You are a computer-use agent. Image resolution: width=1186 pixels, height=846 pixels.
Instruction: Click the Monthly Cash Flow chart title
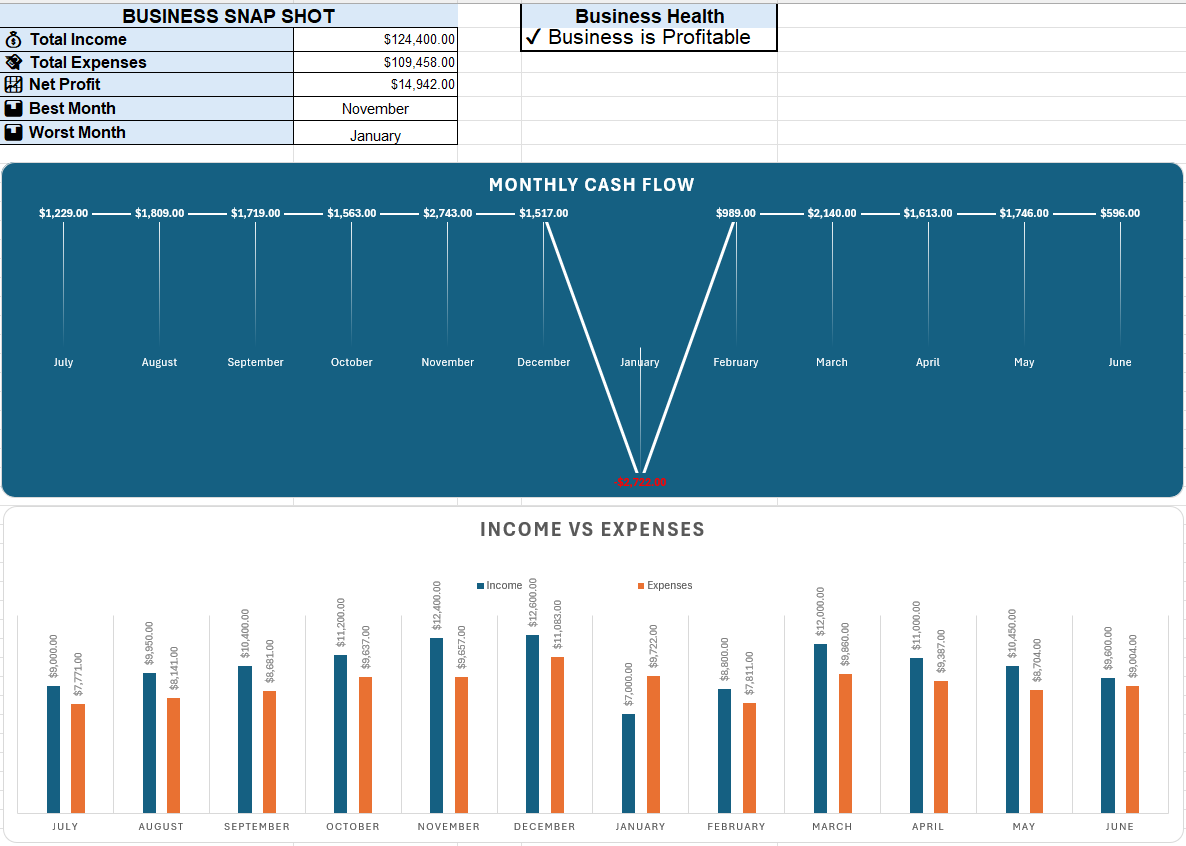[591, 185]
